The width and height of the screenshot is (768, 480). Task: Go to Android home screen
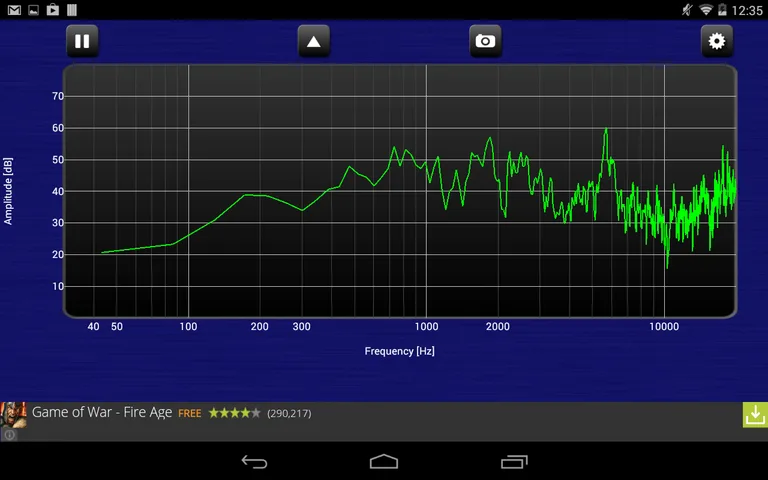point(384,461)
